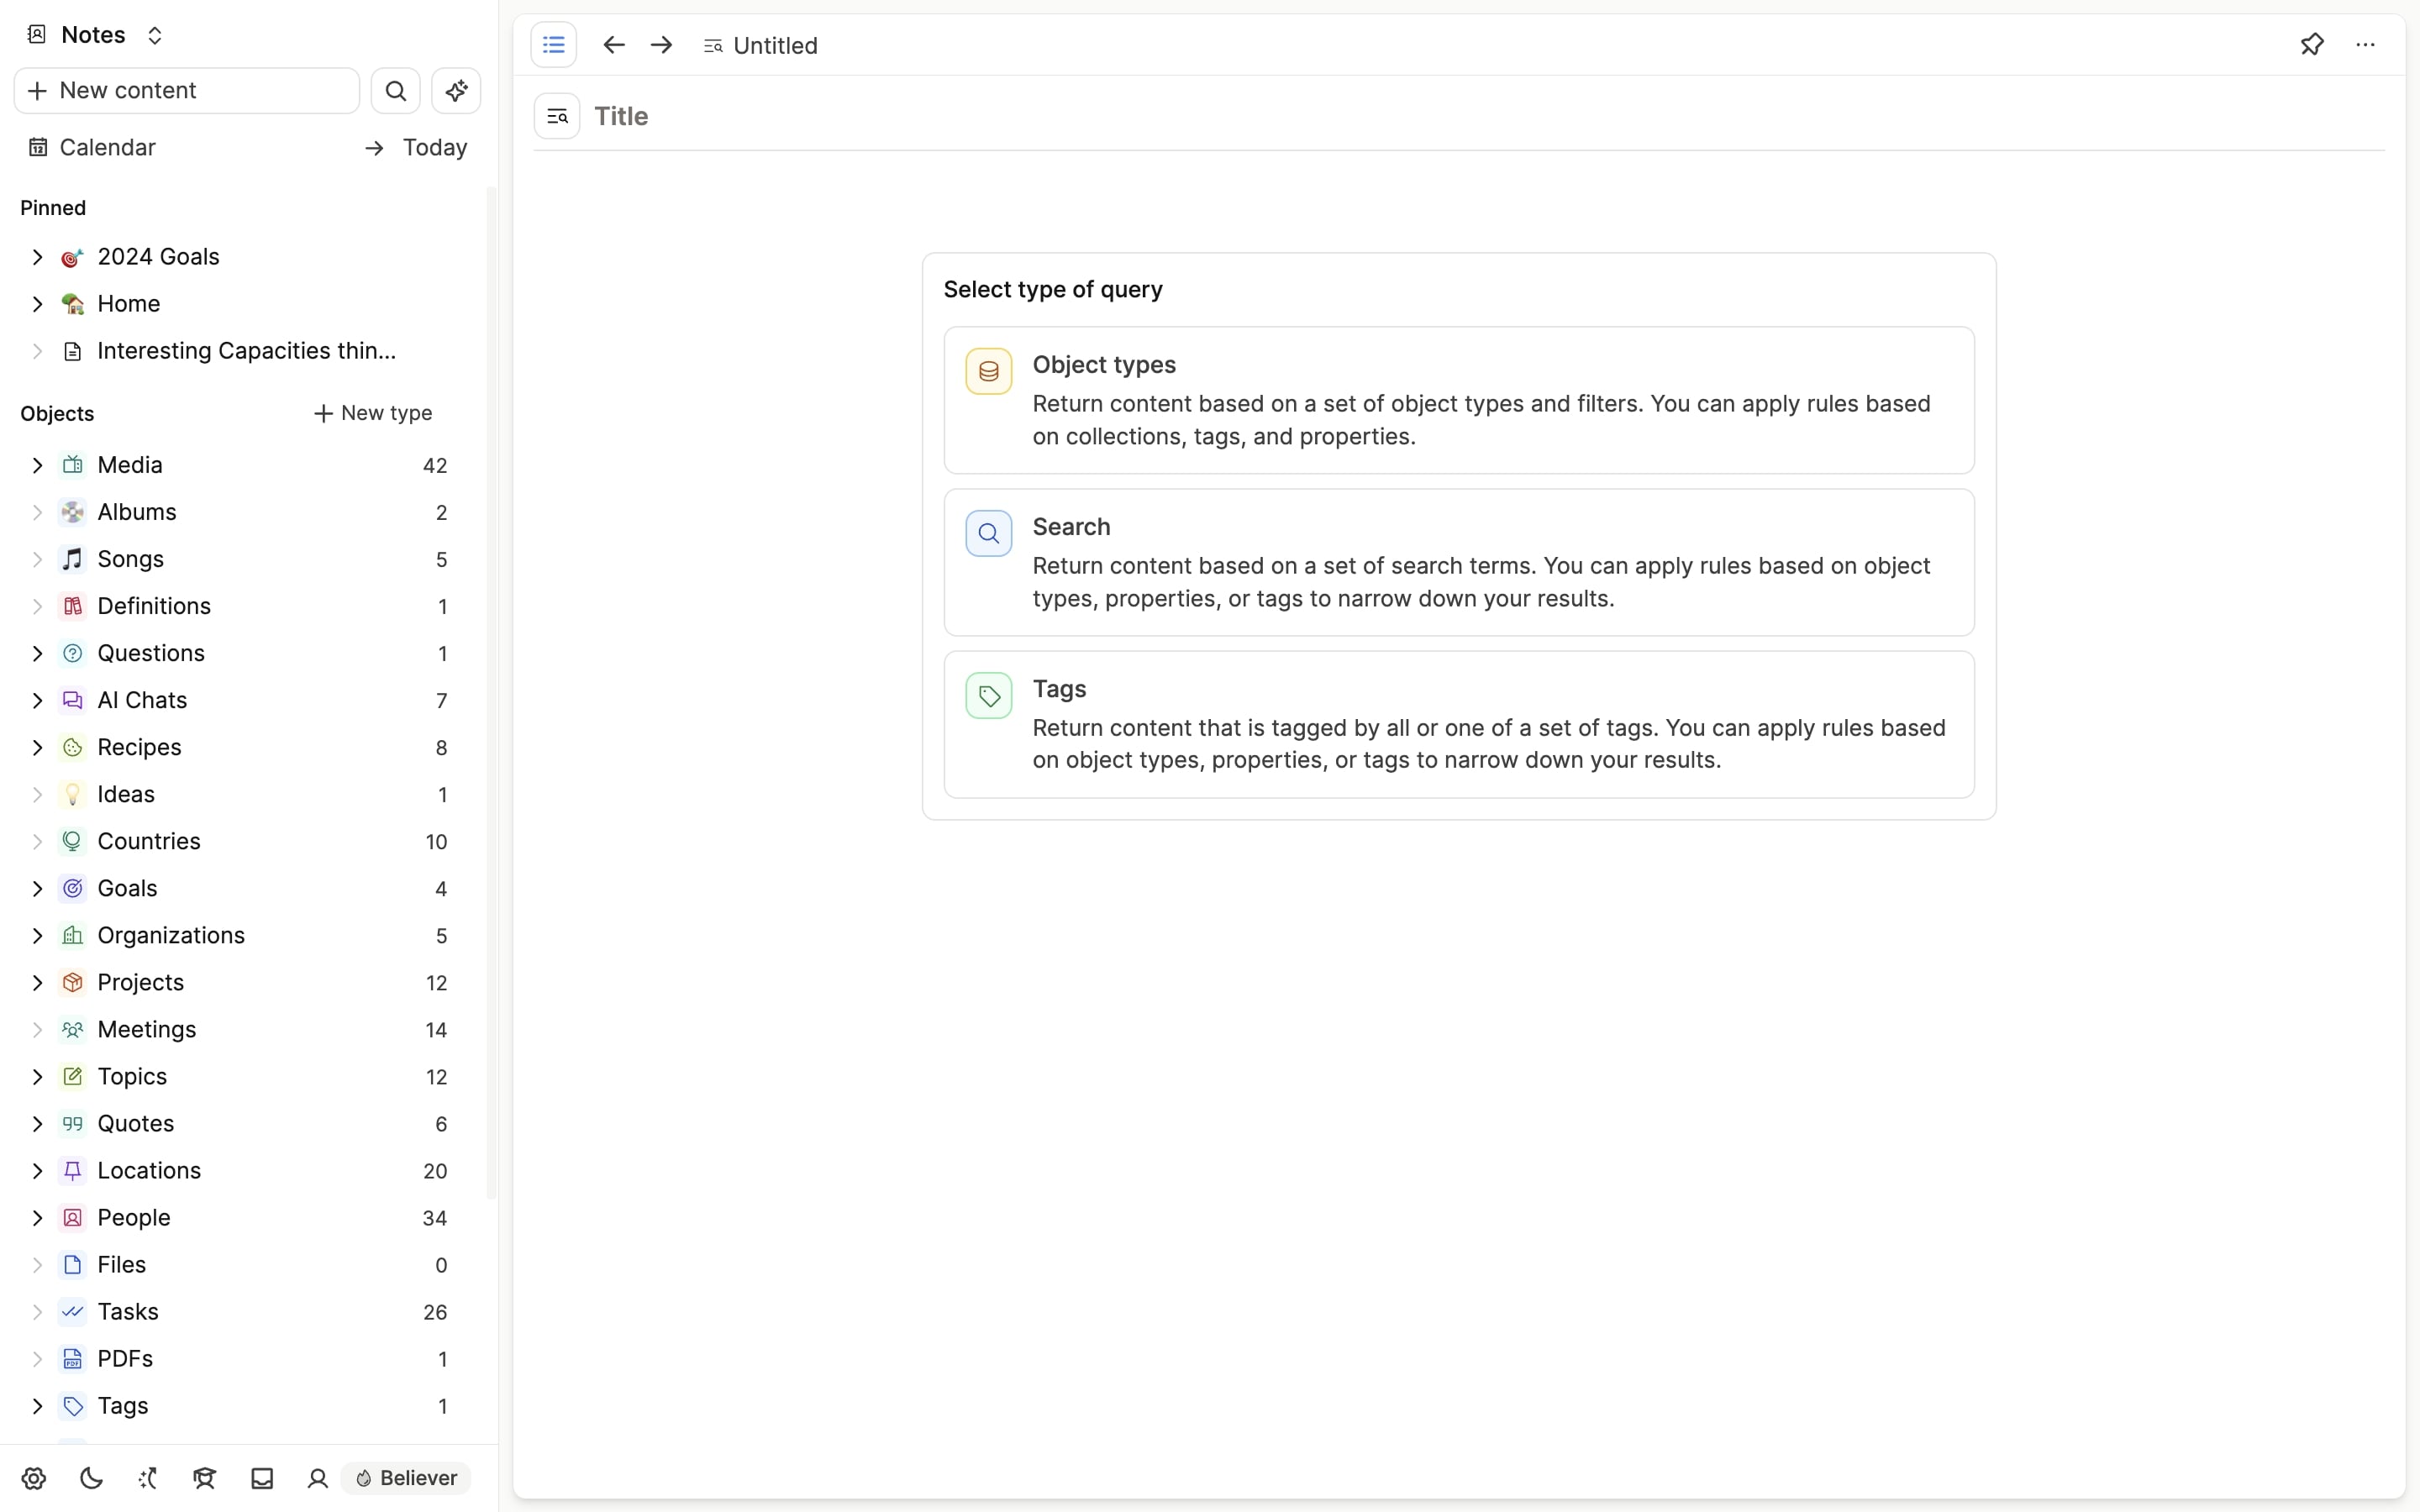The height and width of the screenshot is (1512, 2420).
Task: Click the new content plus icon
Action: 34,89
